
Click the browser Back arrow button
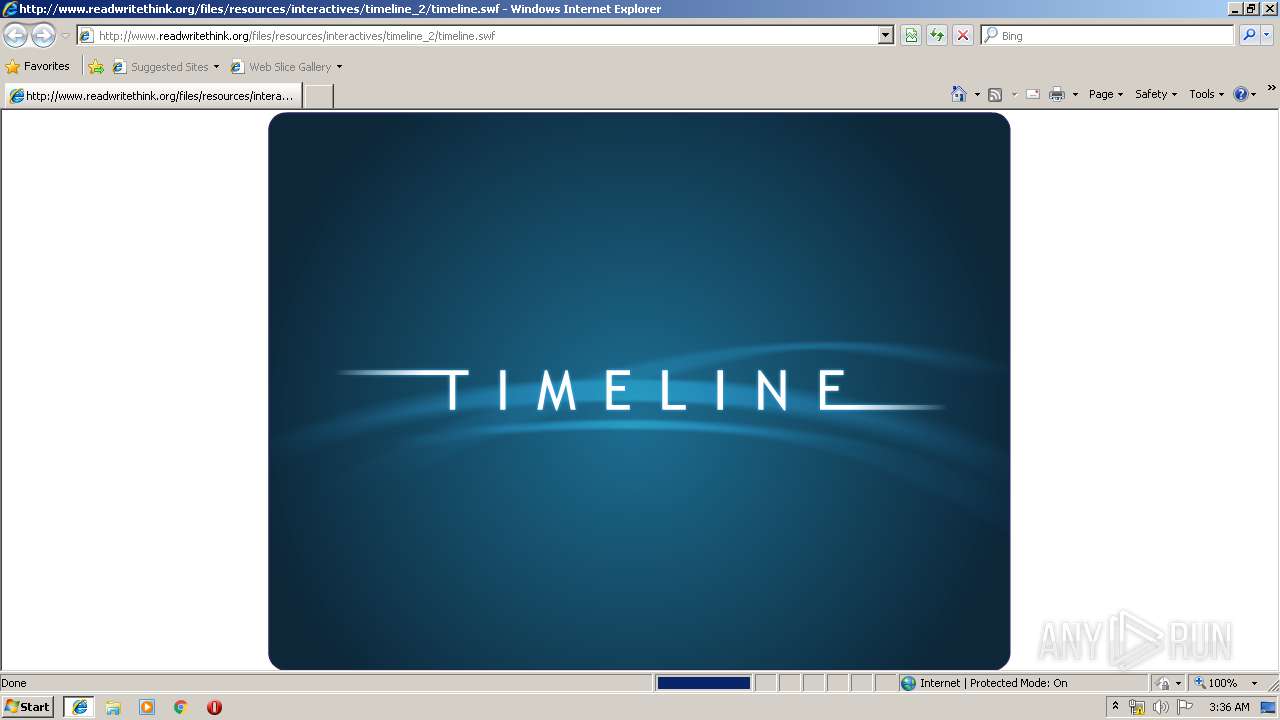pos(15,36)
